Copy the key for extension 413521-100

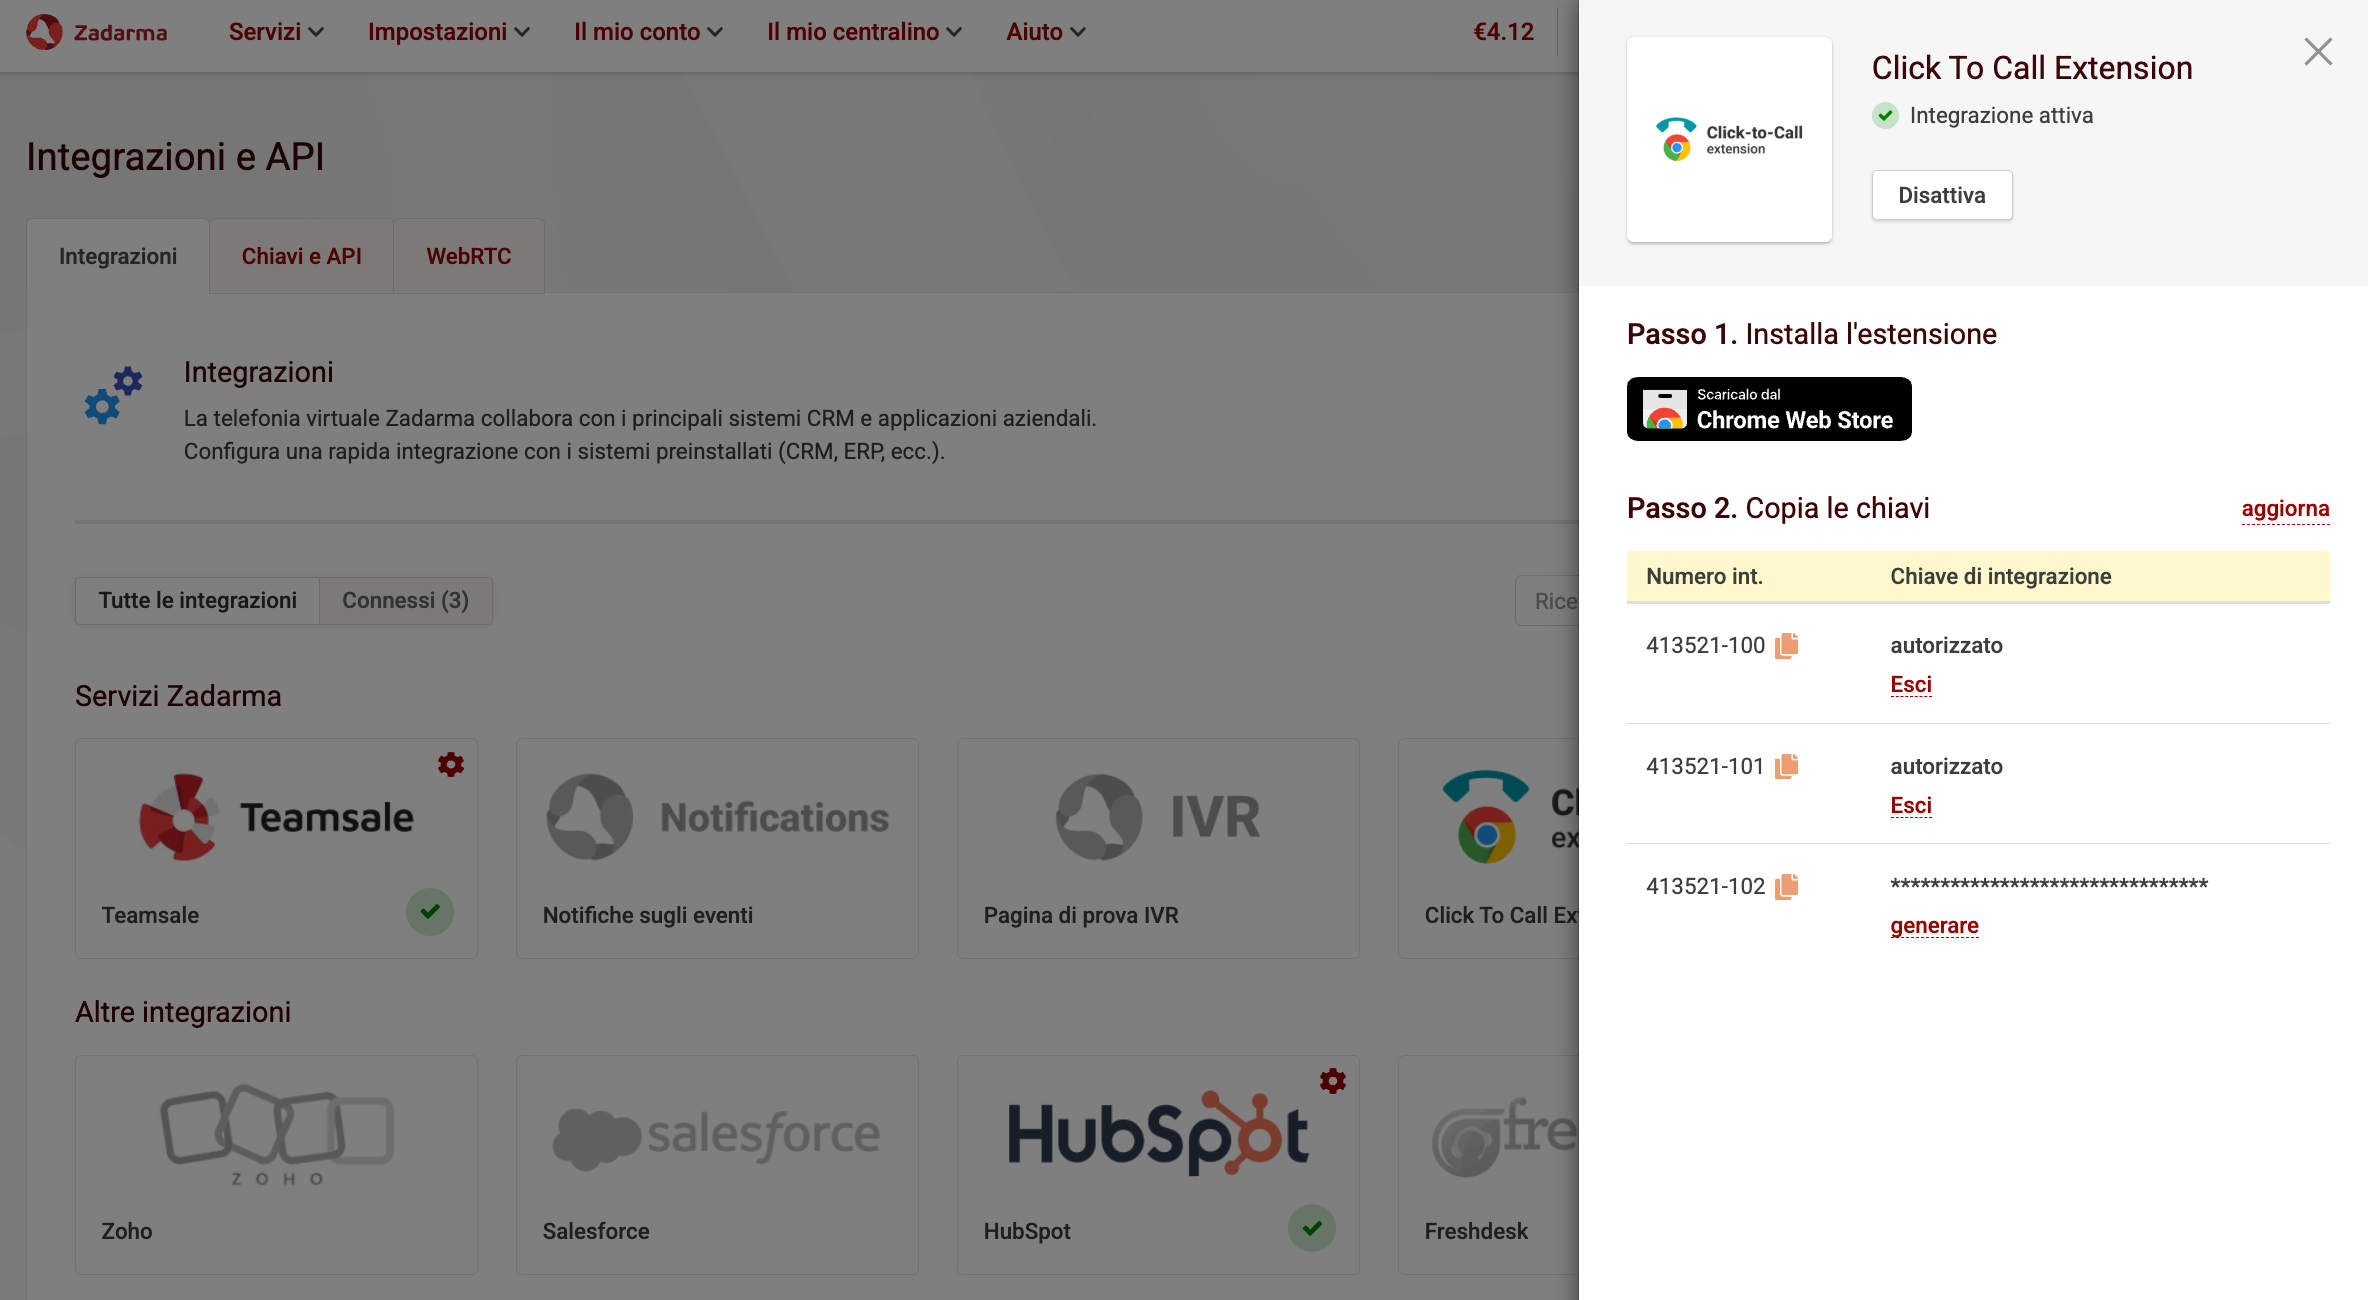point(1786,646)
